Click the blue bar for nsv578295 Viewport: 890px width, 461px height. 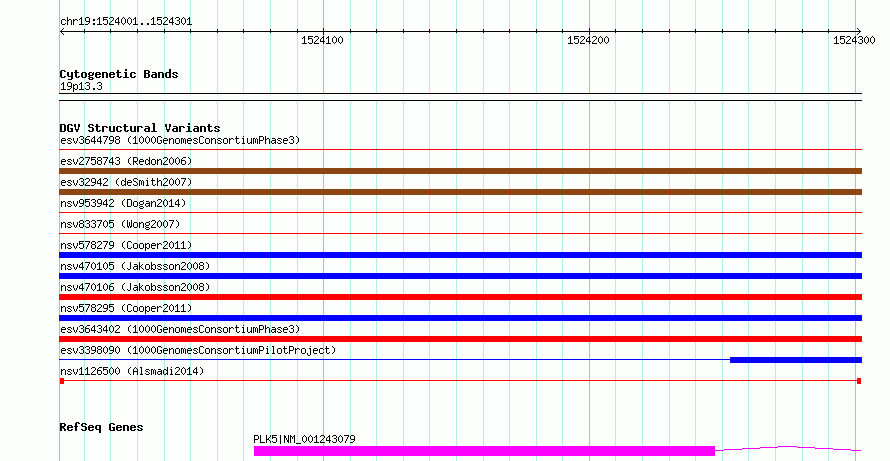(x=460, y=318)
